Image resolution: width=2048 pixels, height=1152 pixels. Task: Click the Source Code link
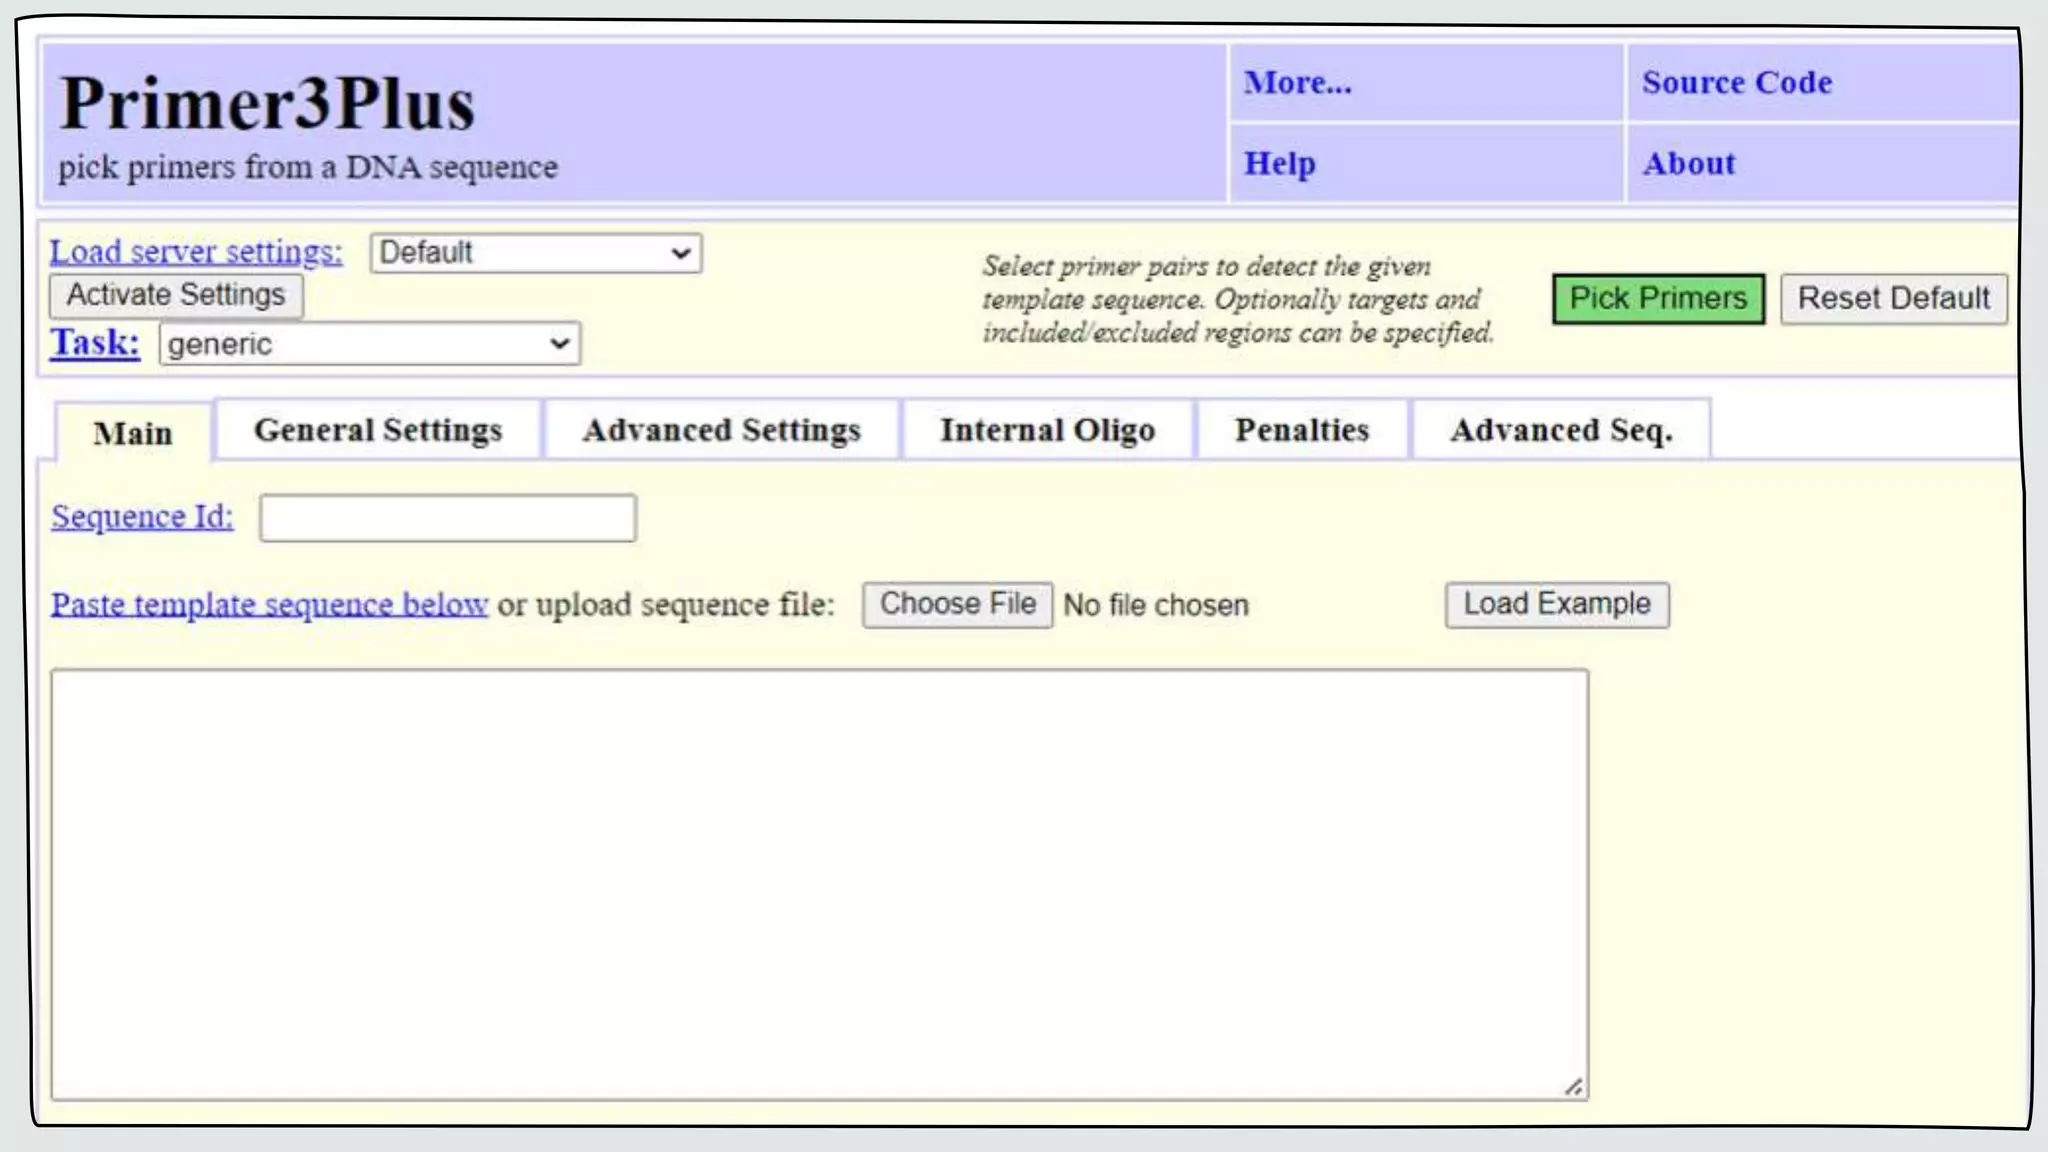point(1736,83)
